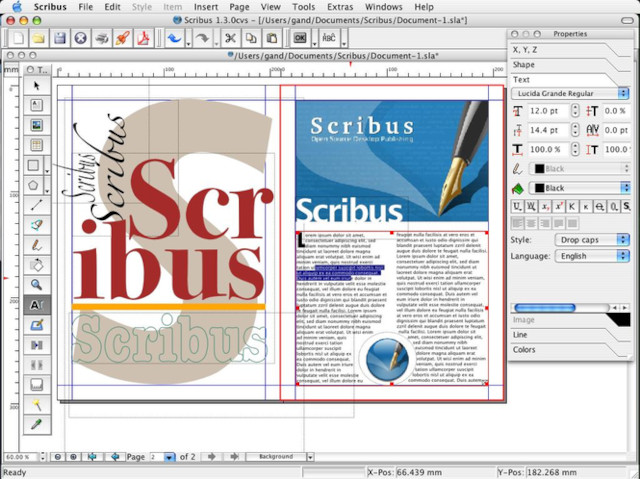Toggle Strikethrough text style

600,206
